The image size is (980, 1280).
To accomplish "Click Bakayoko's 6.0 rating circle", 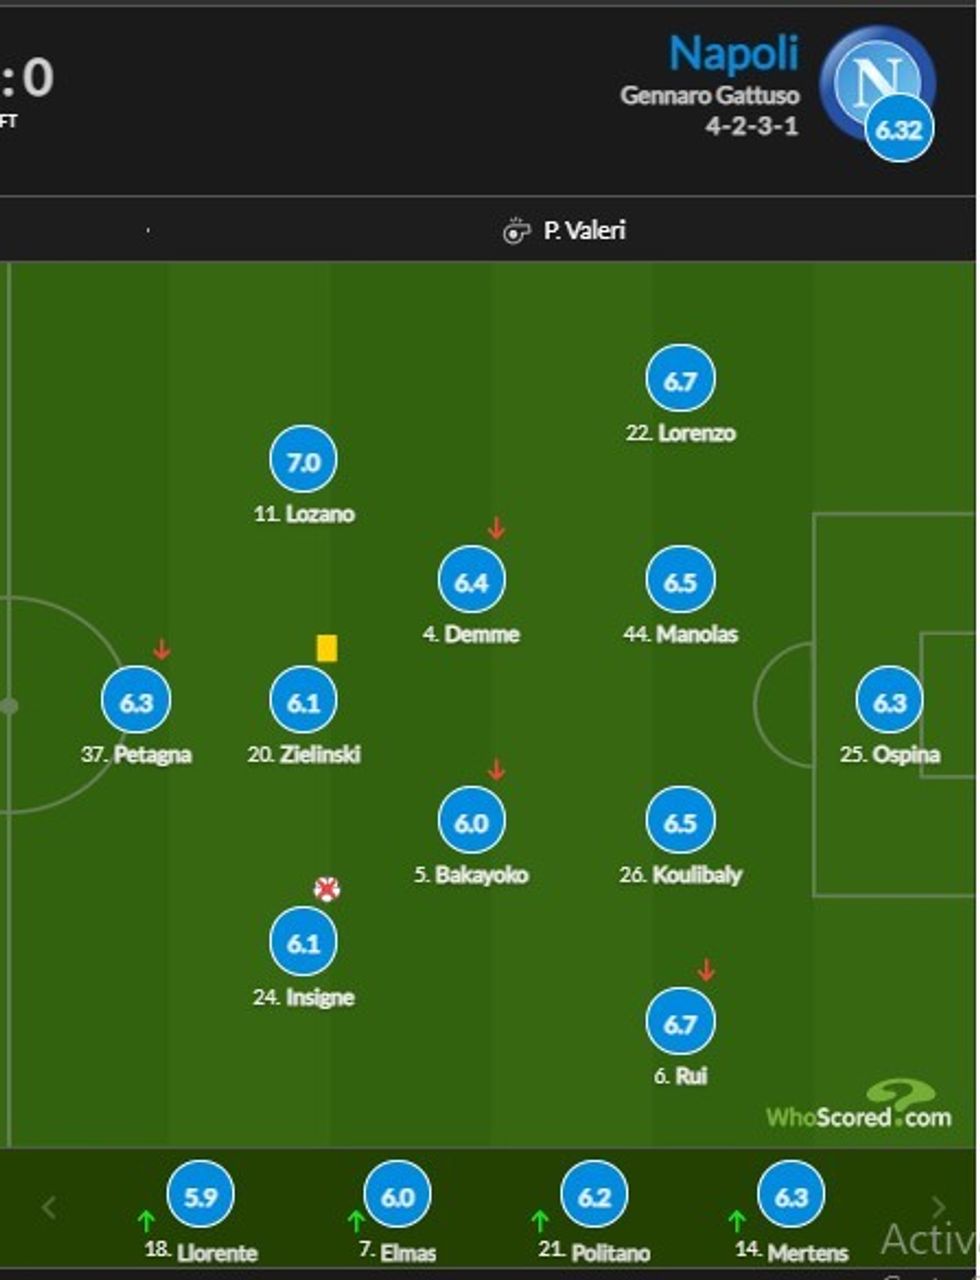I will click(471, 822).
